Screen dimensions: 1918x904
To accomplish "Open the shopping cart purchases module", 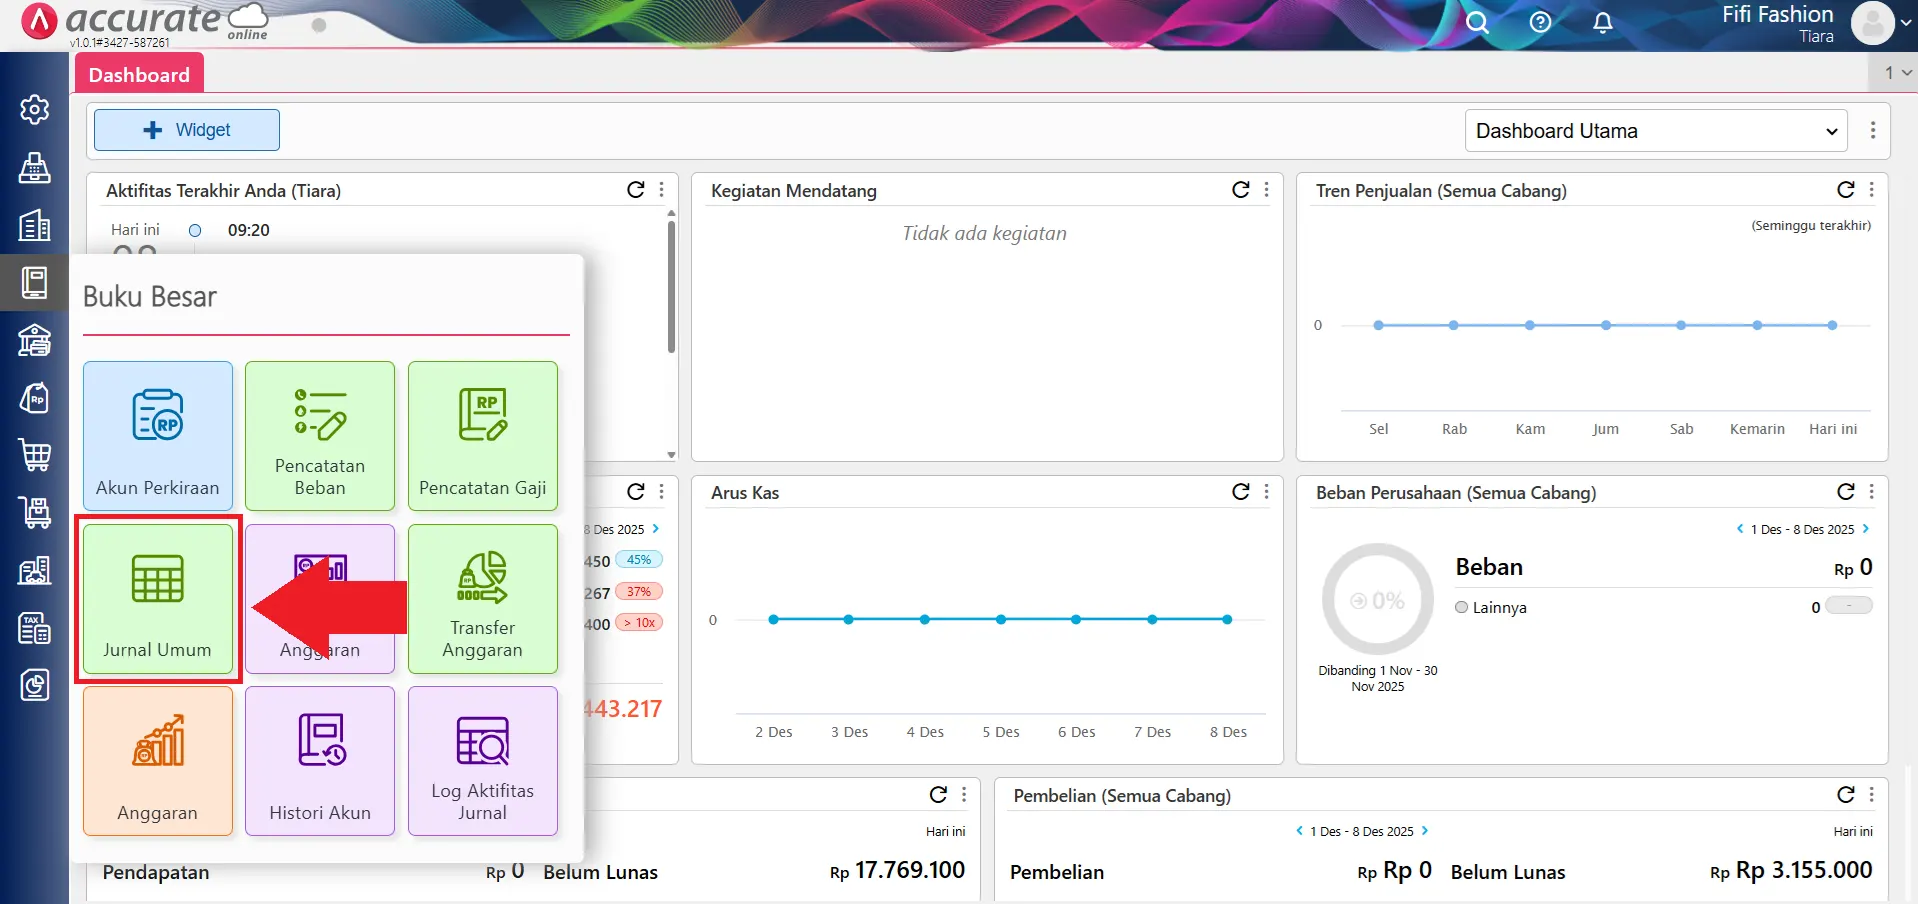I will 35,455.
